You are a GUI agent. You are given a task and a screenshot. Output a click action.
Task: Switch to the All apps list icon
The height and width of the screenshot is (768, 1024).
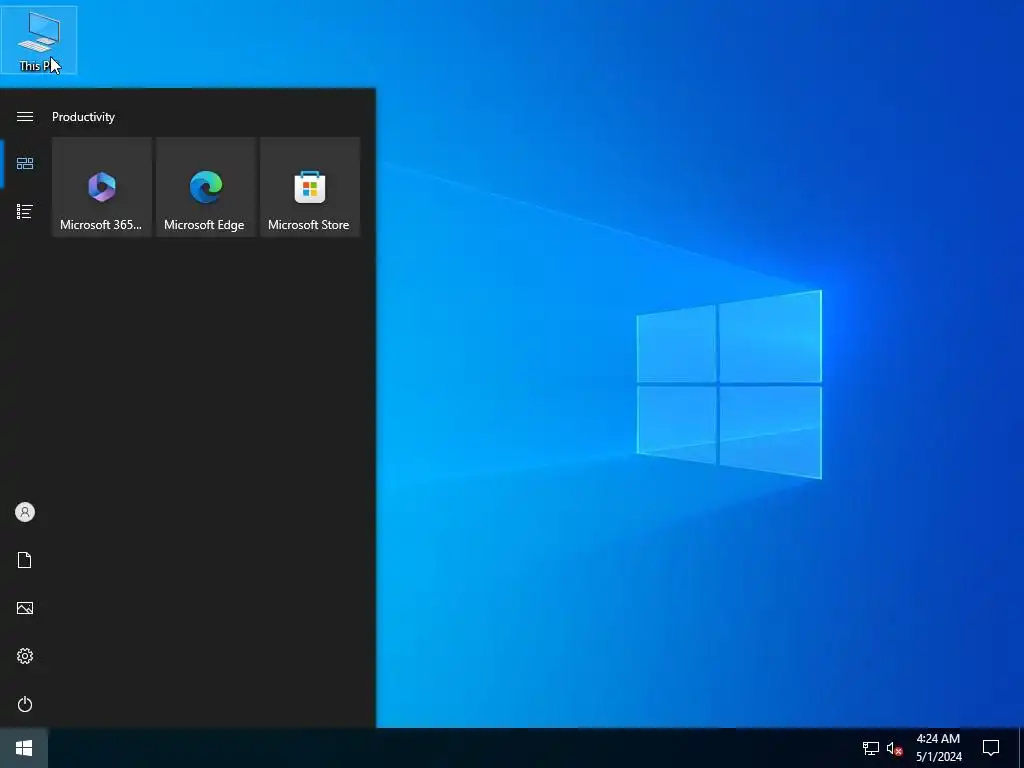coord(25,212)
